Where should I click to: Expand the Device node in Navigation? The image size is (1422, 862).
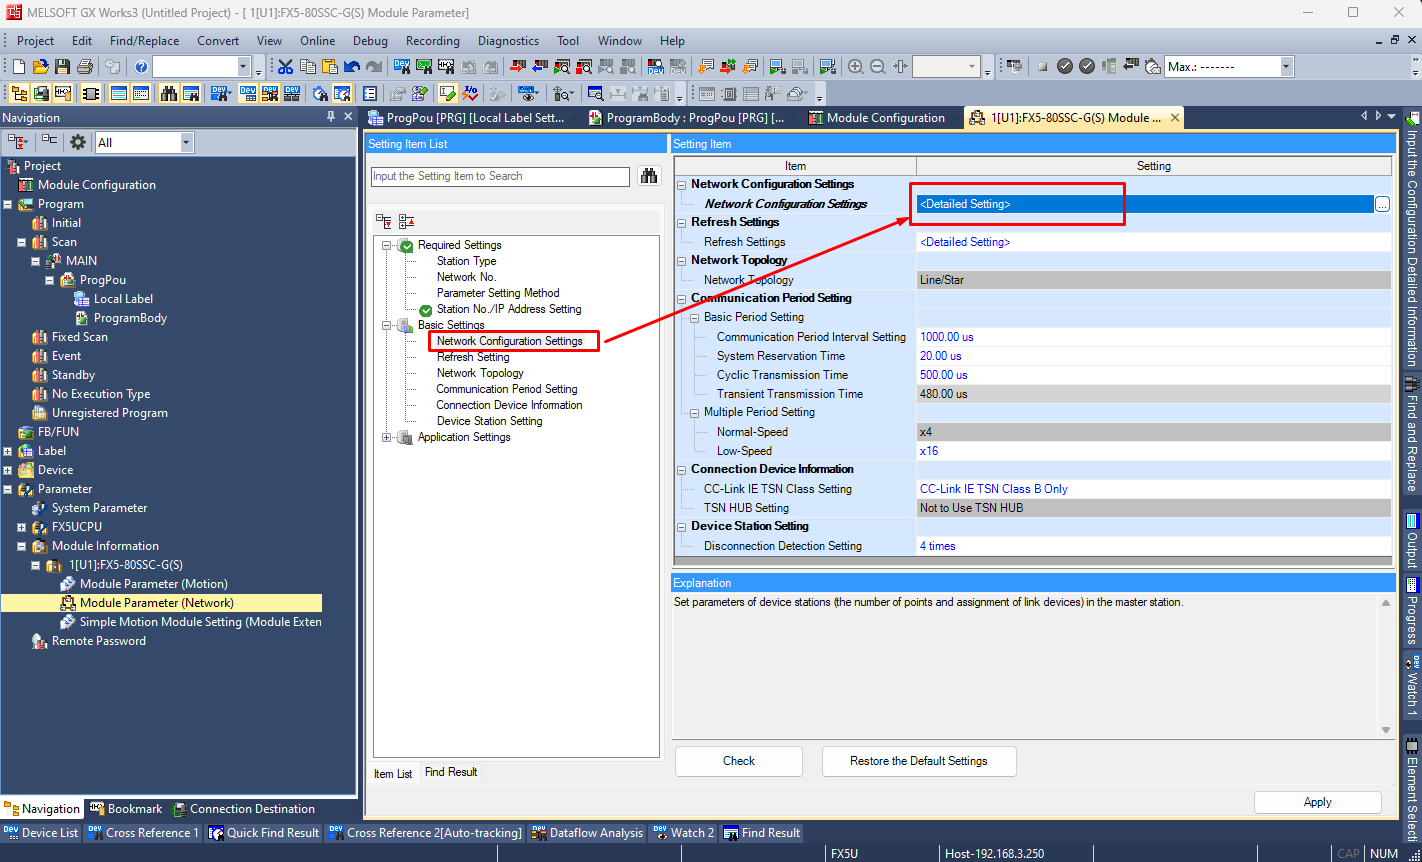[x=8, y=470]
